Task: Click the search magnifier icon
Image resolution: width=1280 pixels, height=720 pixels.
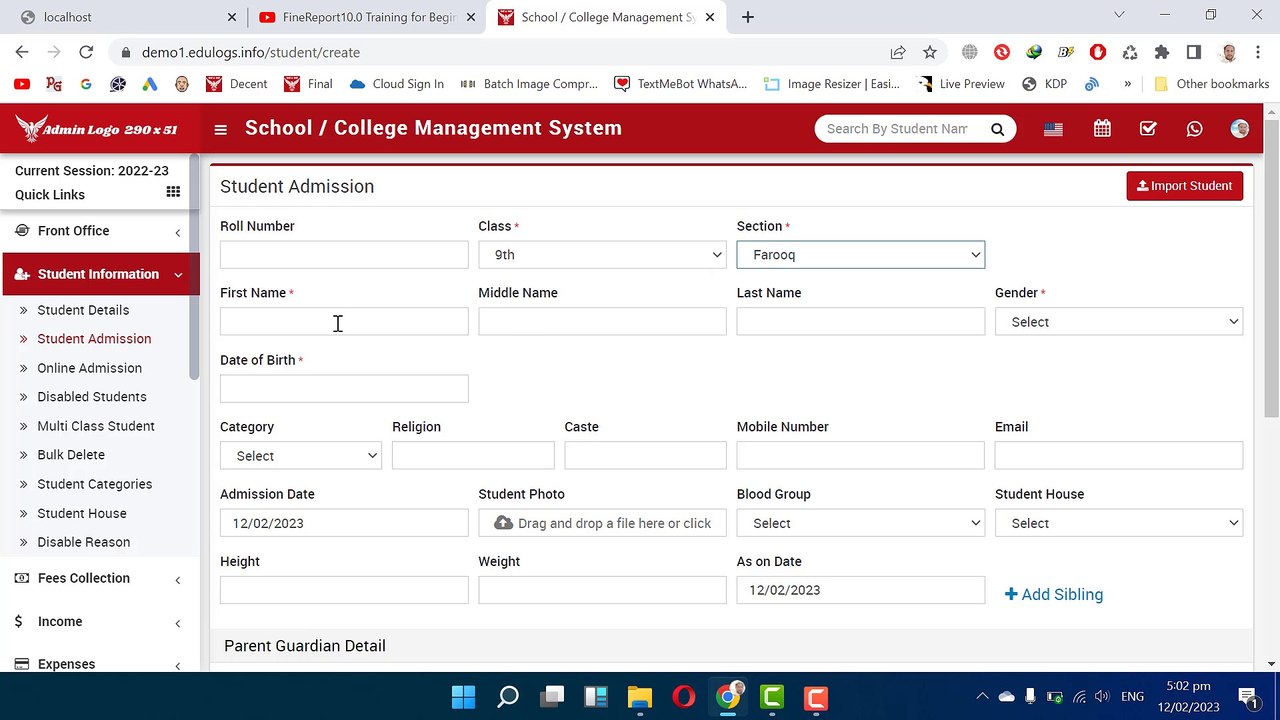Action: [997, 129]
